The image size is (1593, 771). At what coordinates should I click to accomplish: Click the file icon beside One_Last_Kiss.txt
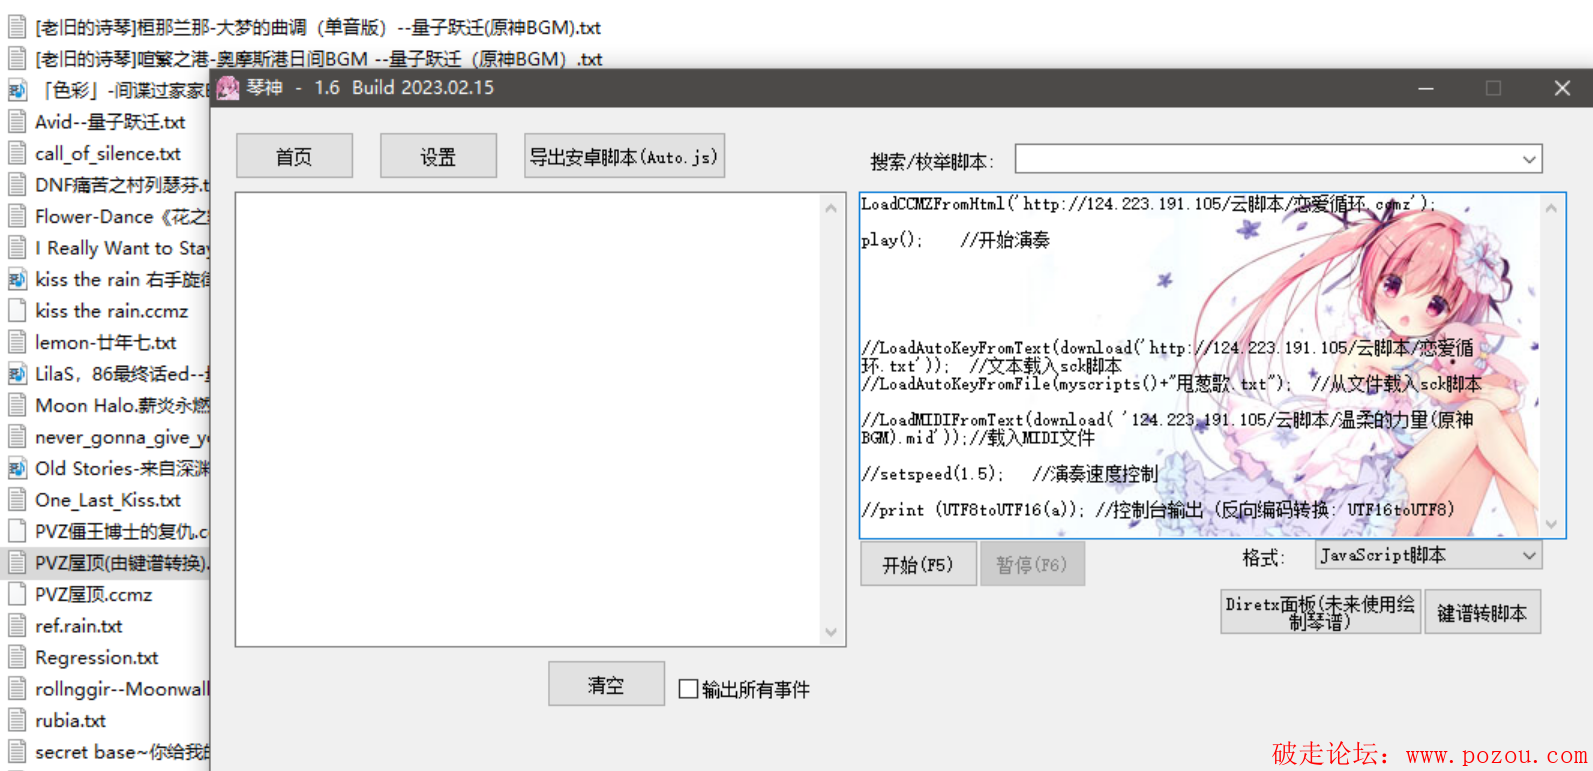click(x=17, y=500)
